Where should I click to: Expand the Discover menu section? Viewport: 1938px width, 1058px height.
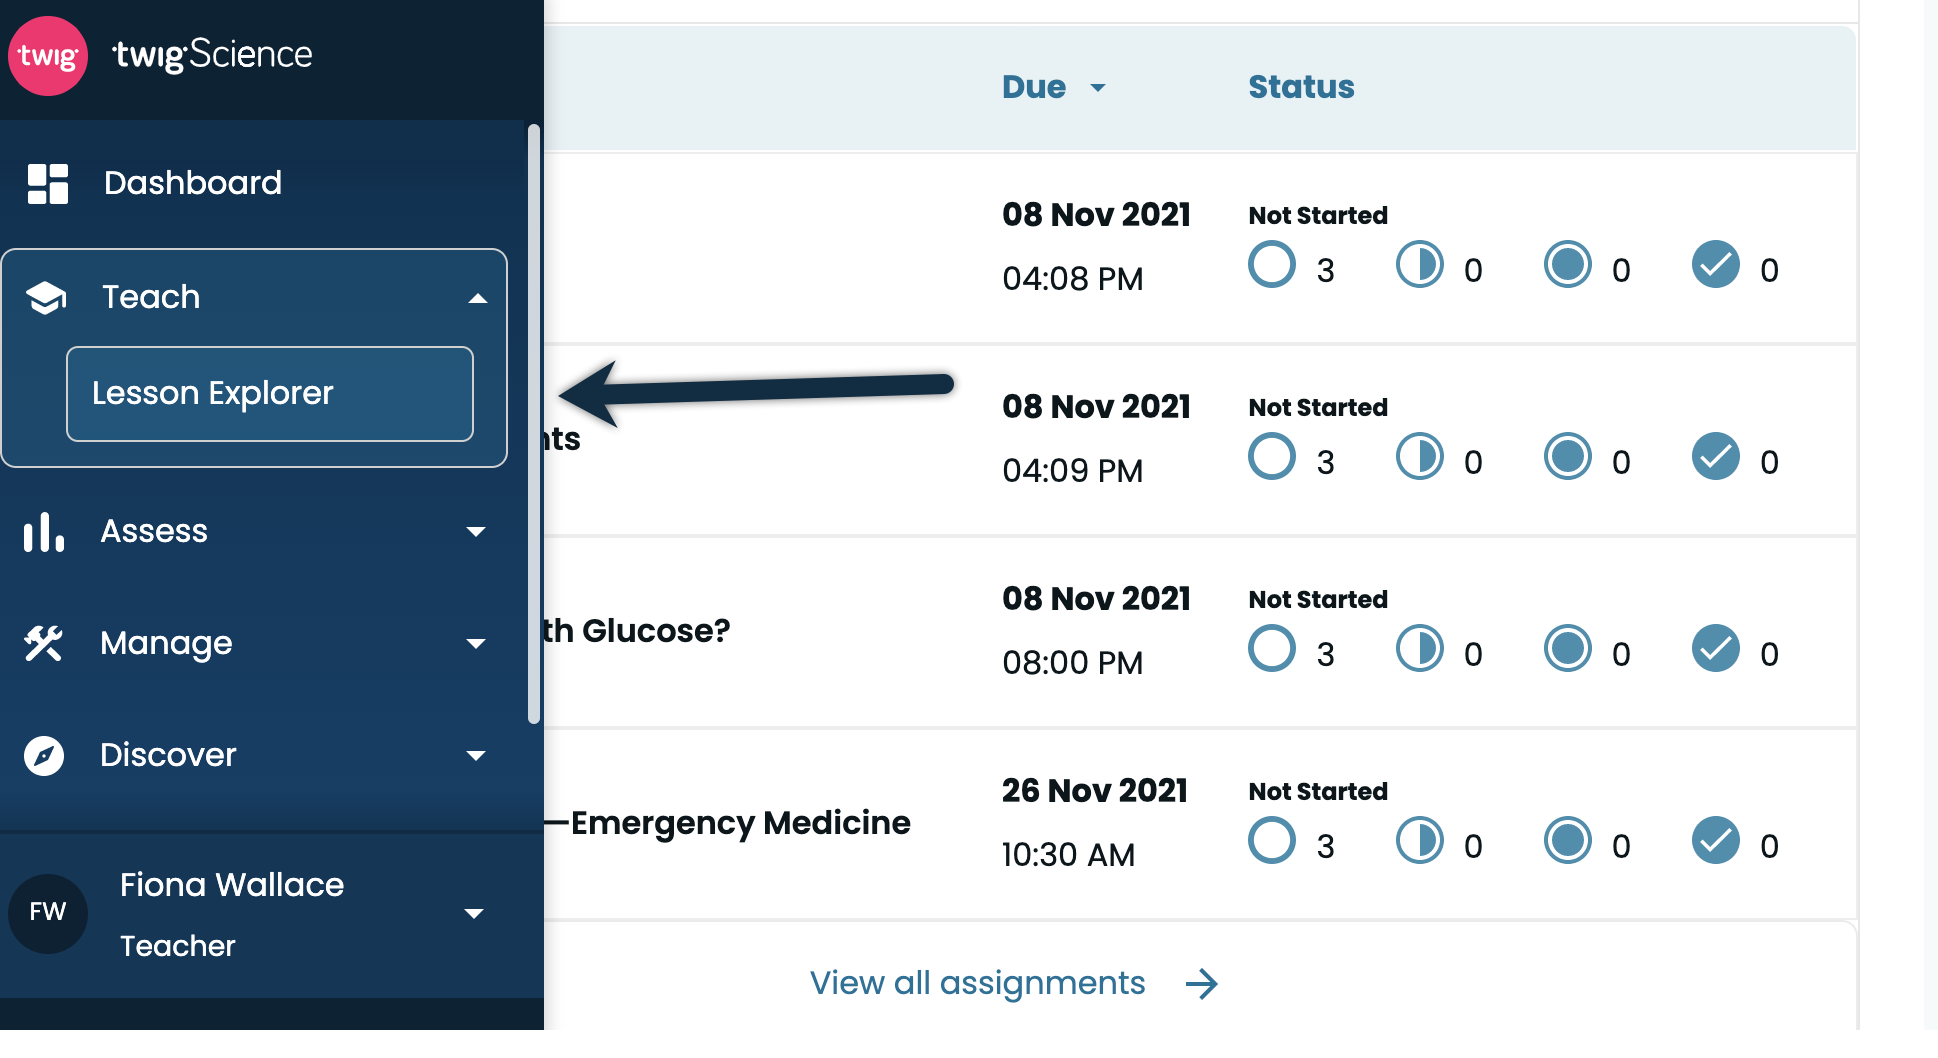click(476, 756)
